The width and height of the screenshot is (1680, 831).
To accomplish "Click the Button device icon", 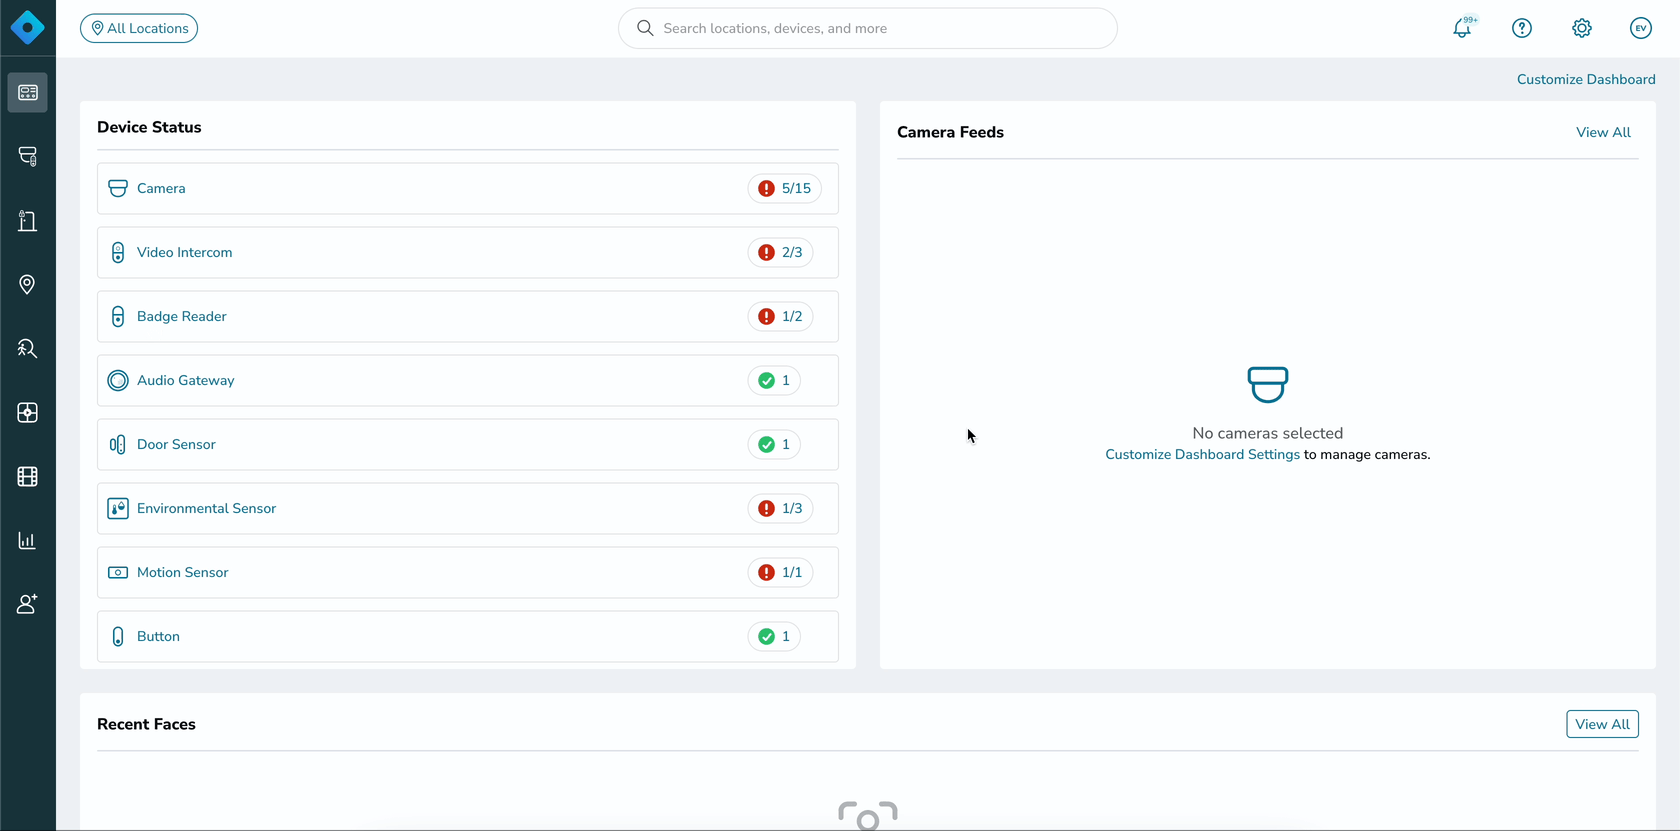I will click(118, 636).
